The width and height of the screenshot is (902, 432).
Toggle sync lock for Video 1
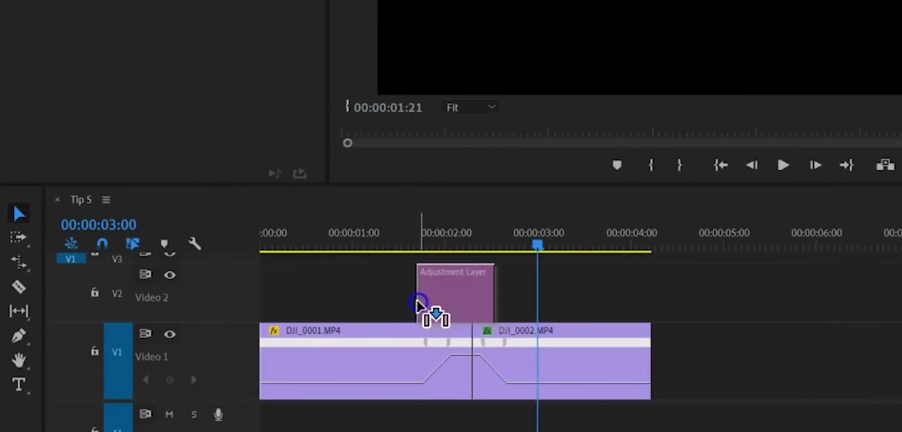point(145,334)
